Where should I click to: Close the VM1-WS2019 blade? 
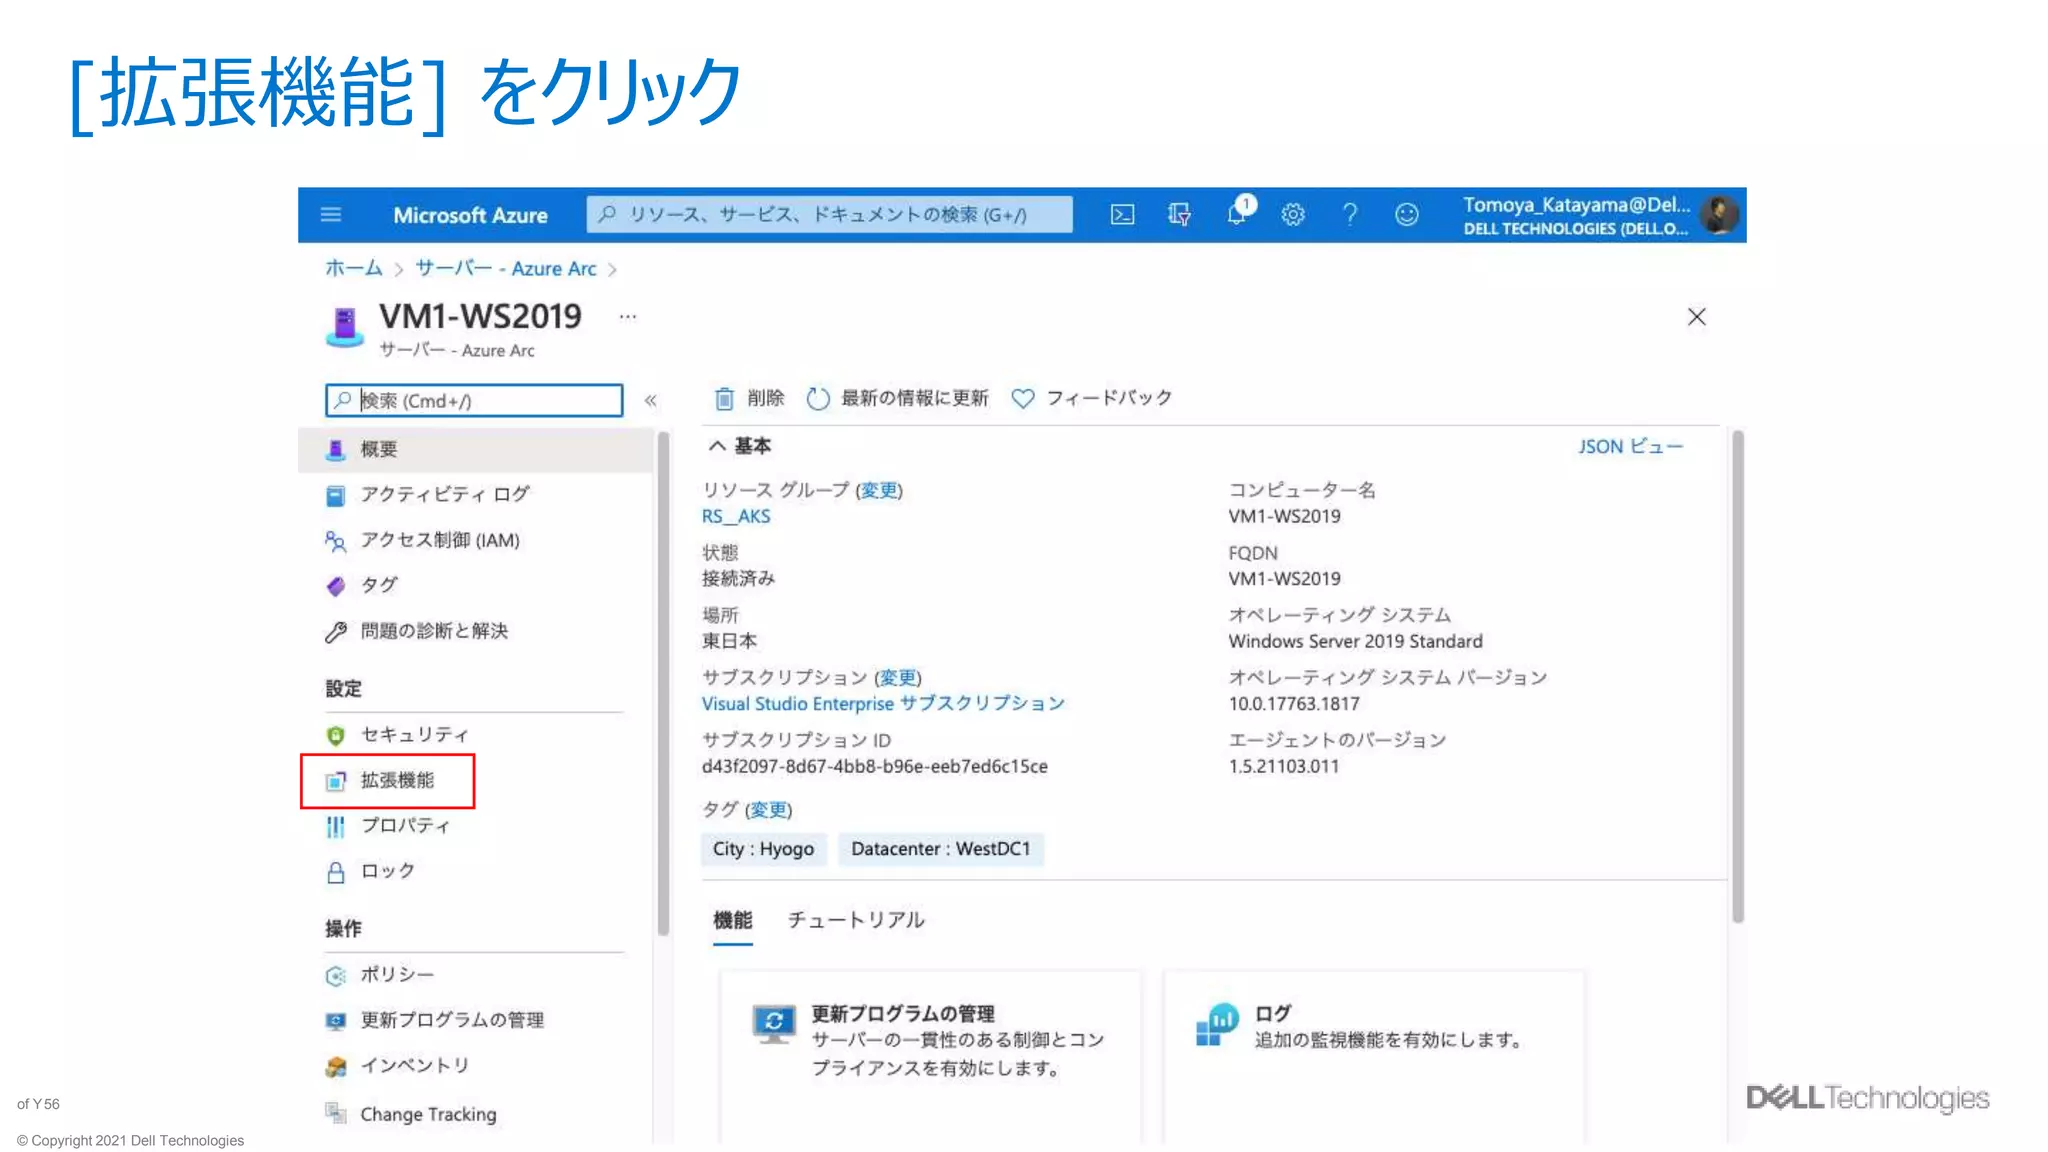click(x=1696, y=317)
